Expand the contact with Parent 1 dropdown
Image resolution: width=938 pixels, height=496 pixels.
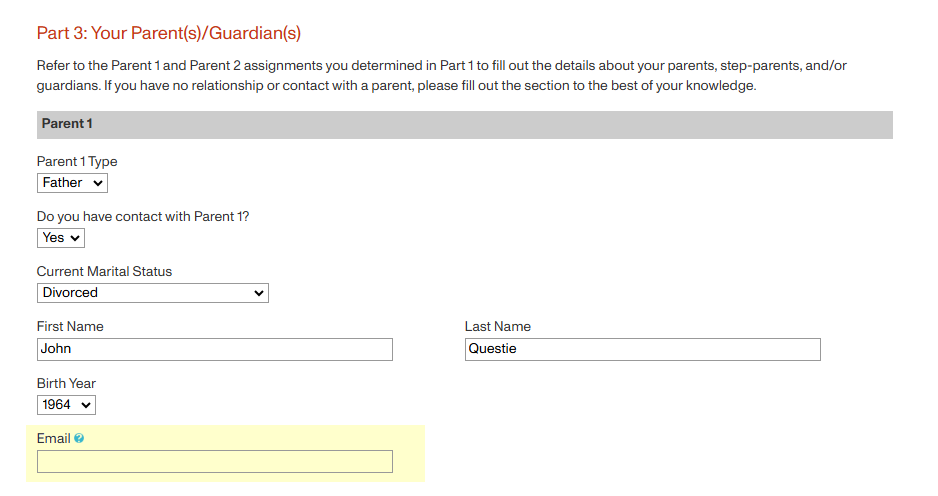click(x=61, y=238)
